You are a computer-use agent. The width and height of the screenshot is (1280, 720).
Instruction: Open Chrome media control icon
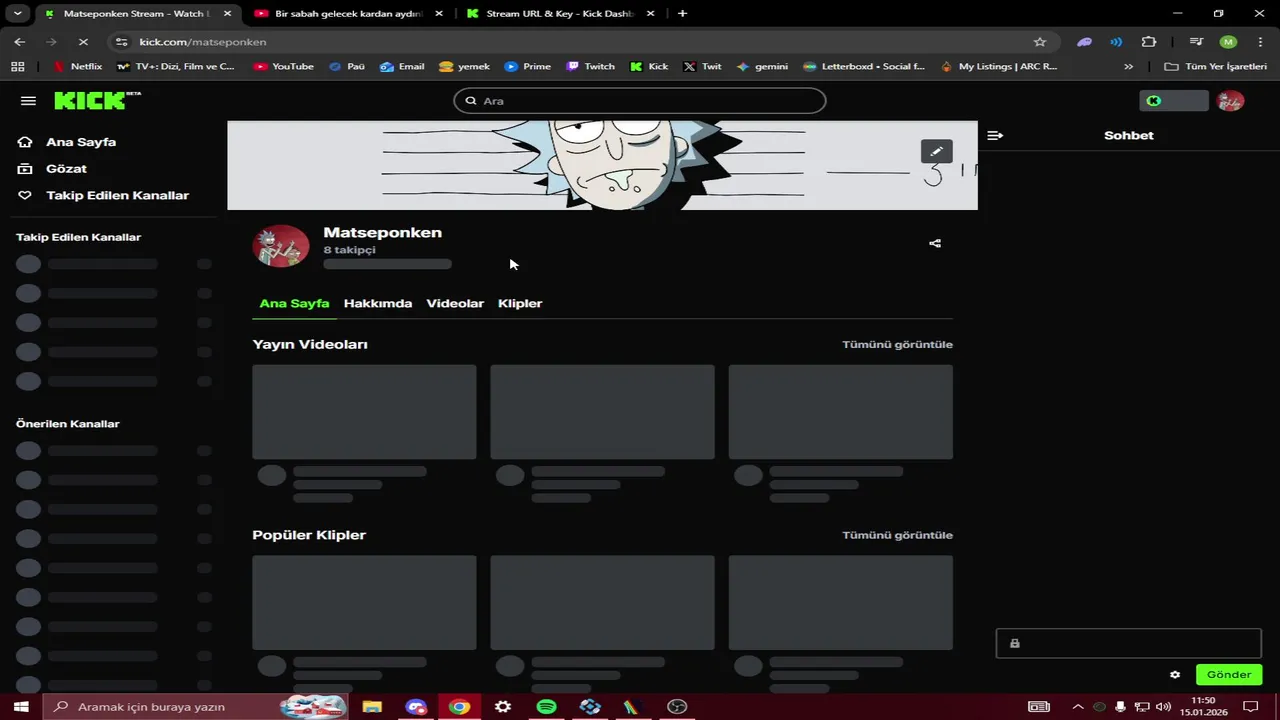[x=1196, y=42]
